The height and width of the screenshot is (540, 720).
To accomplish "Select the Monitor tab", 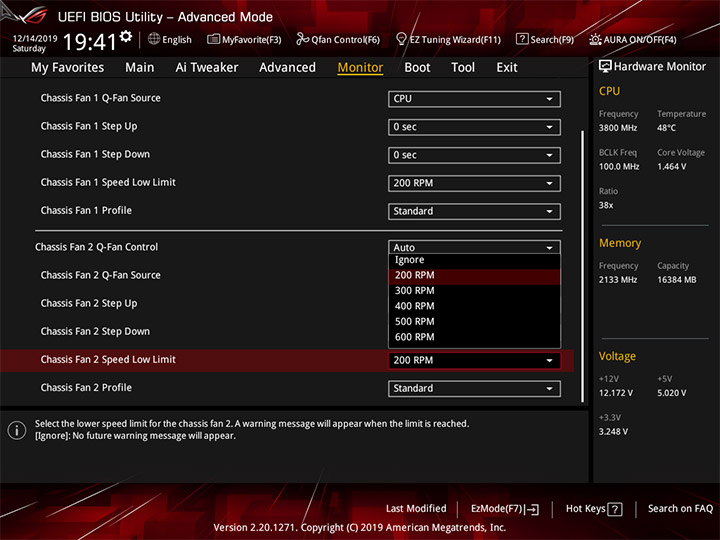I will [360, 68].
